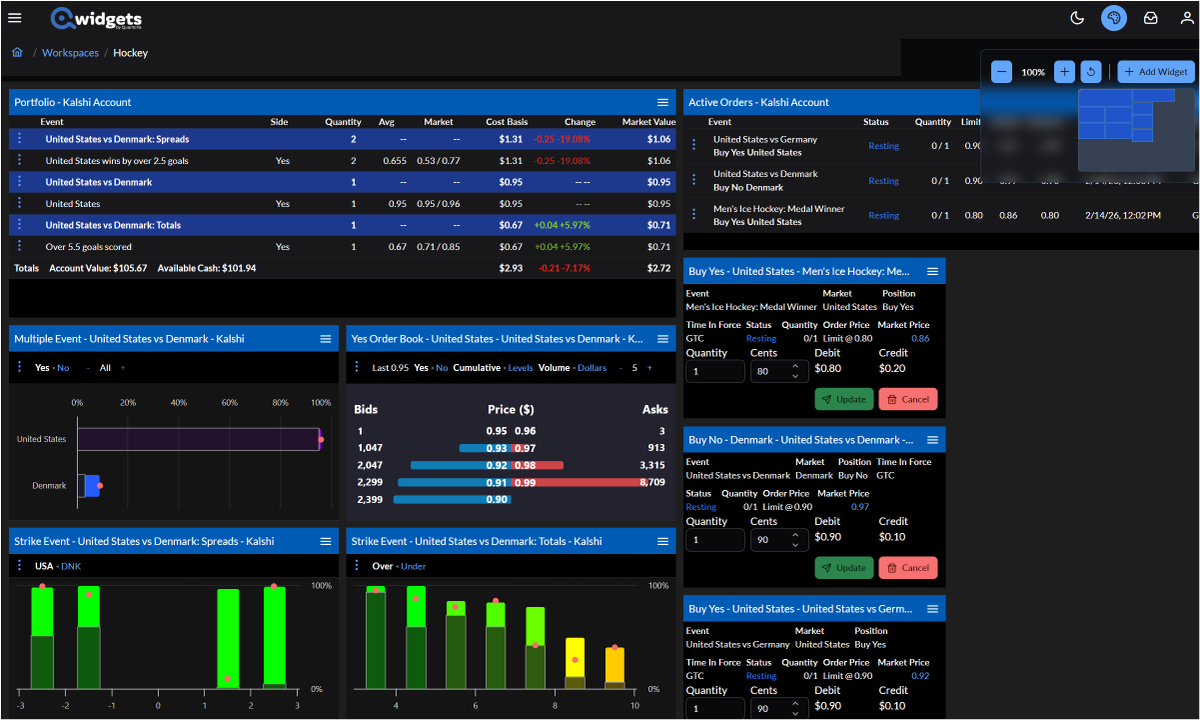Open Yes Order Book widget menu

(662, 339)
